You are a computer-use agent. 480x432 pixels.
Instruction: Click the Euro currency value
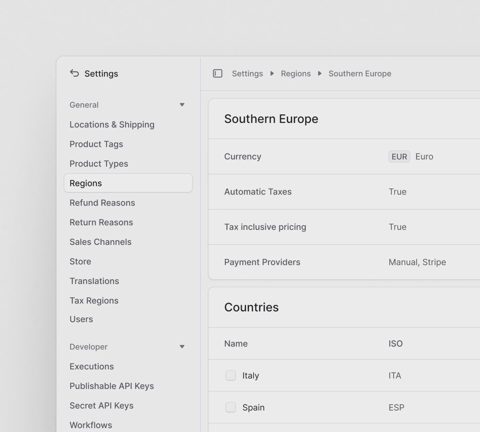click(424, 157)
